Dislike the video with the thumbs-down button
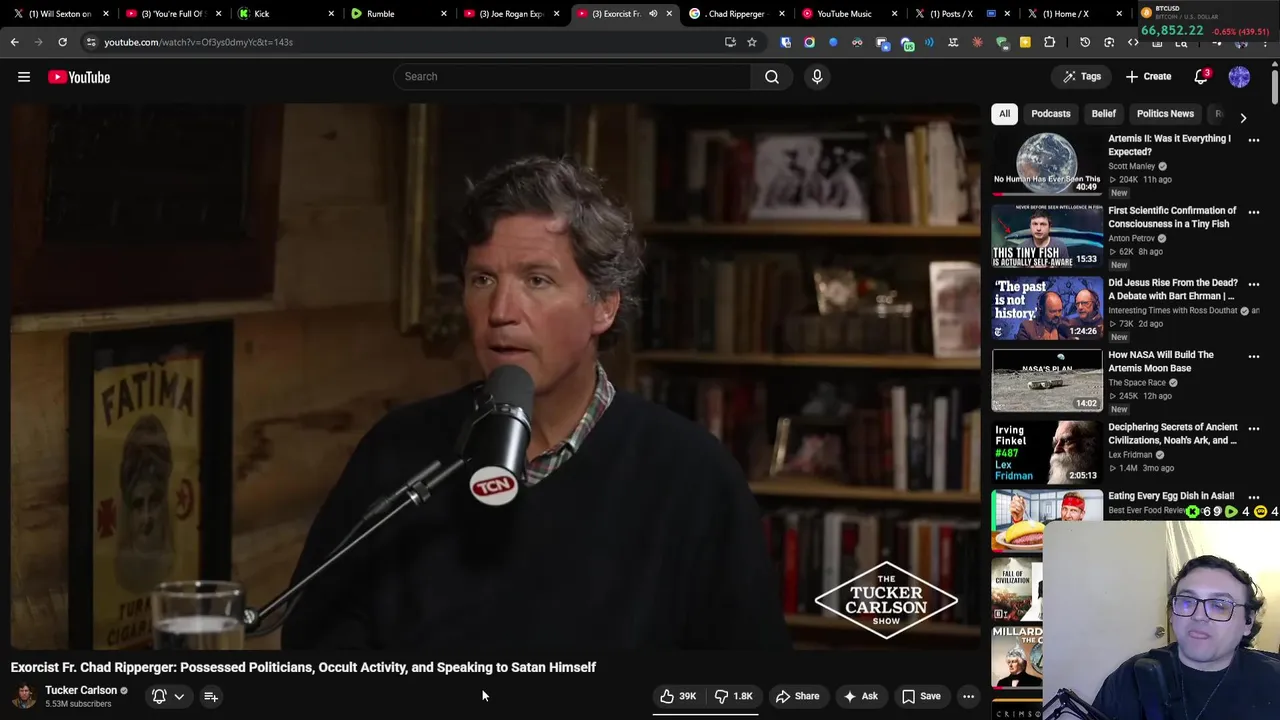1280x720 pixels. tap(733, 696)
